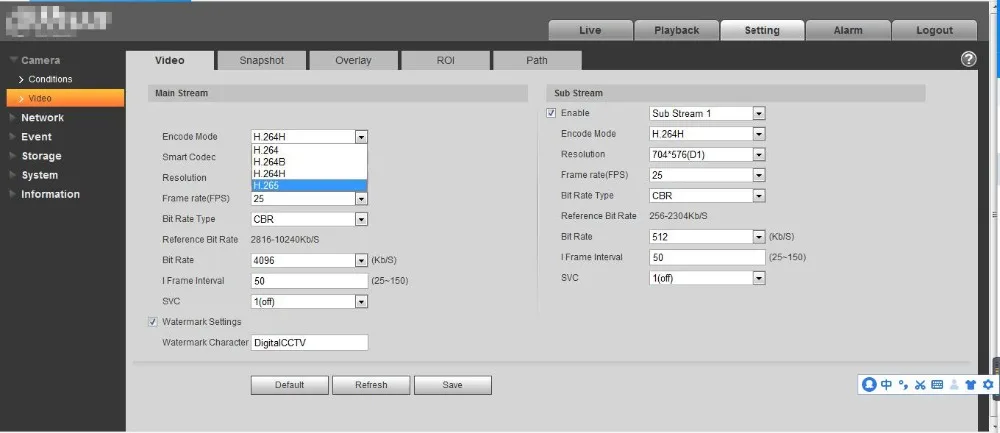
Task: Open Sub Stream Encode Mode dropdown
Action: [x=758, y=134]
